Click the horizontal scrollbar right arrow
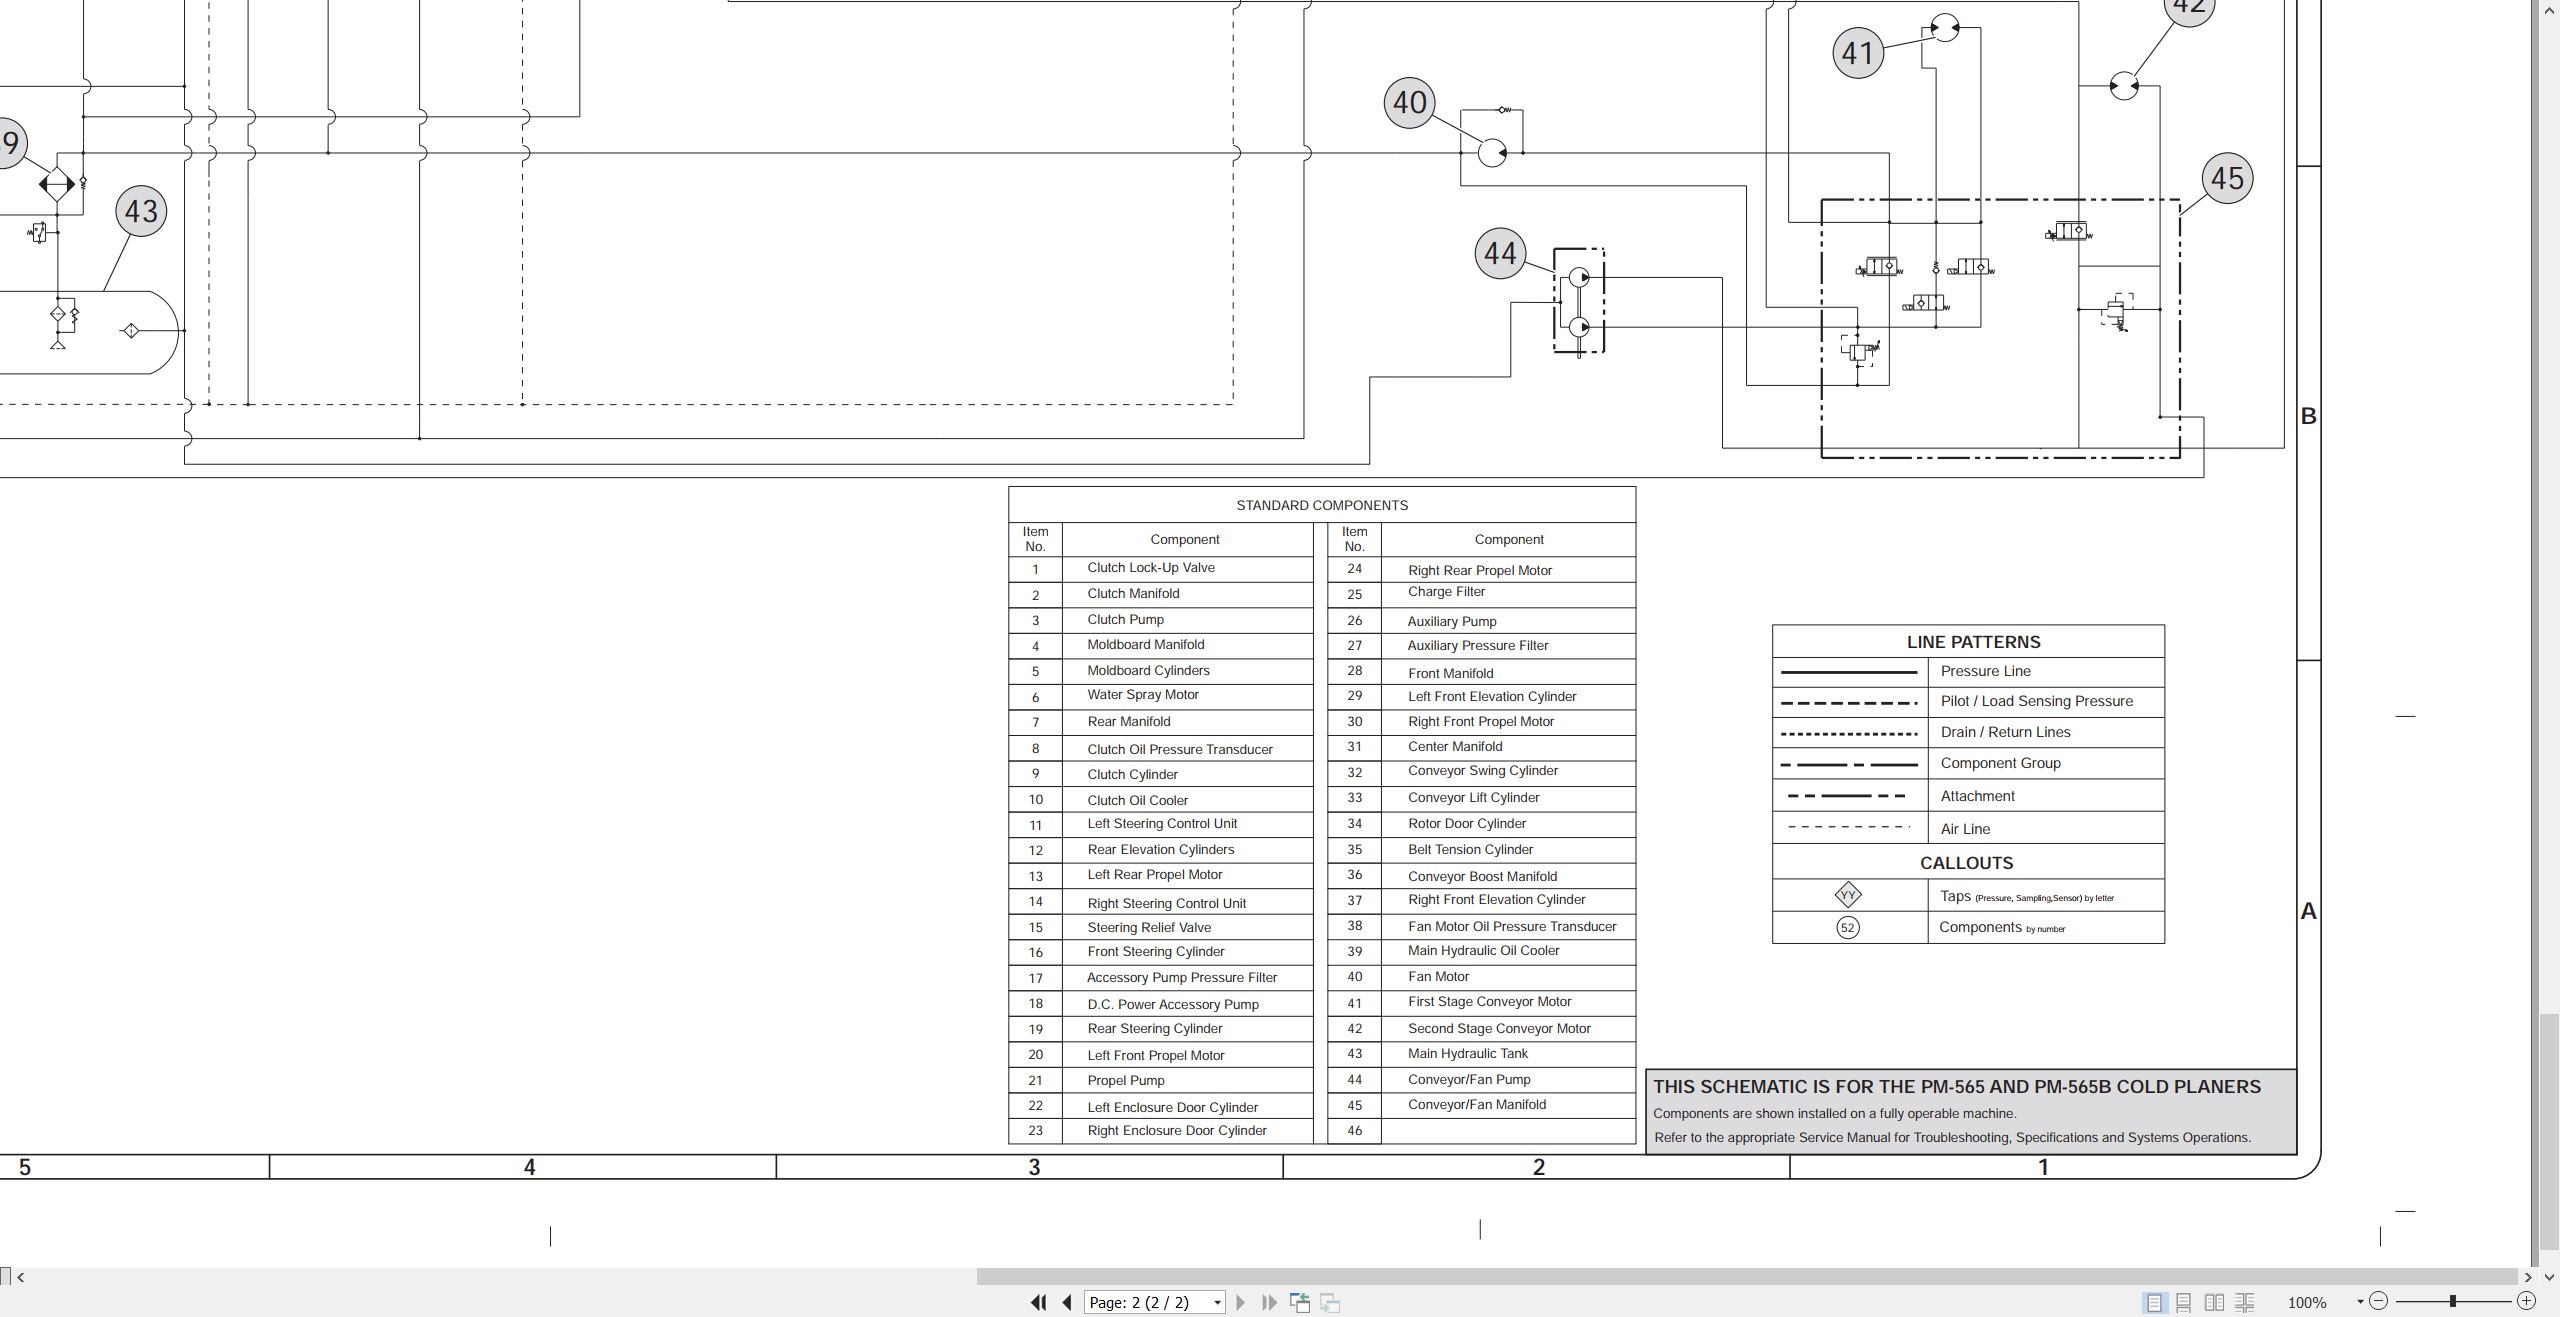This screenshot has height=1317, width=2560. click(2528, 1276)
